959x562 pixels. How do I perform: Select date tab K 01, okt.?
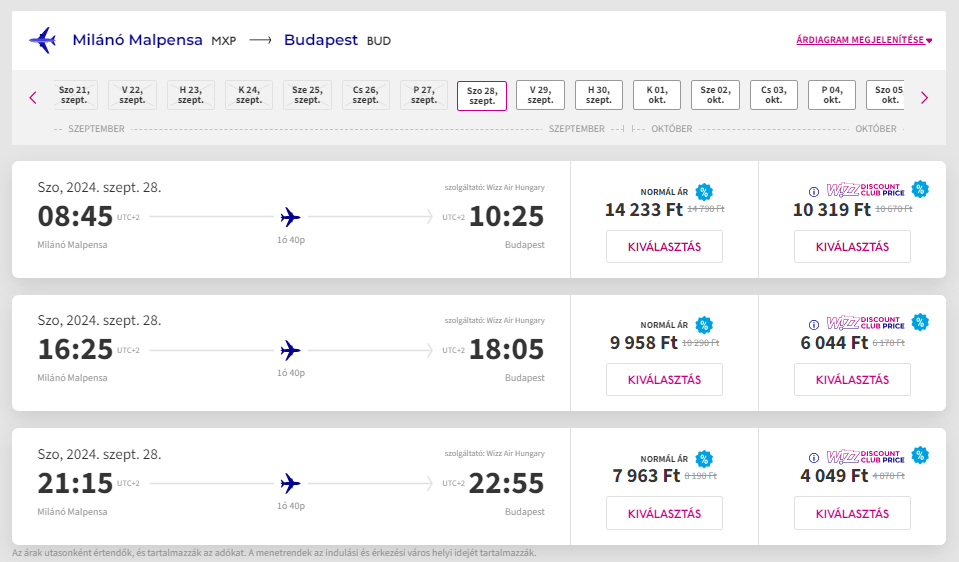657,95
